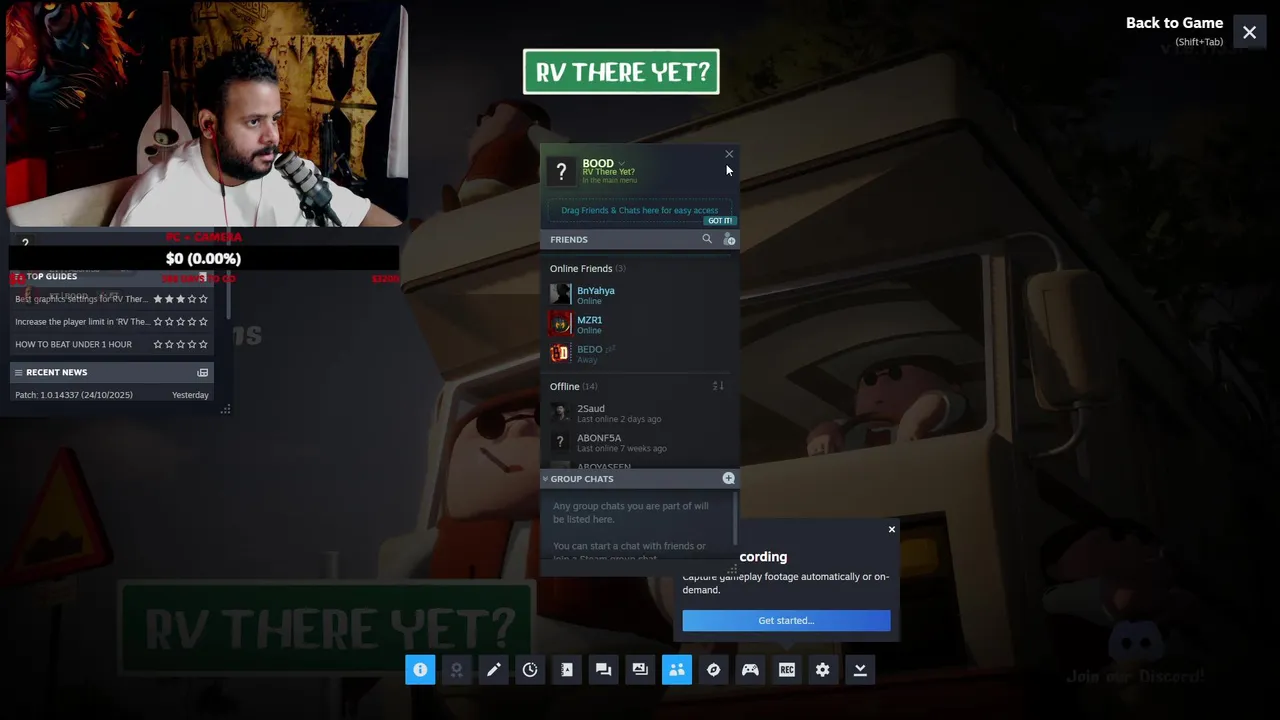This screenshot has height=720, width=1280.
Task: Select offline friend ABONF5A
Action: coord(640,442)
